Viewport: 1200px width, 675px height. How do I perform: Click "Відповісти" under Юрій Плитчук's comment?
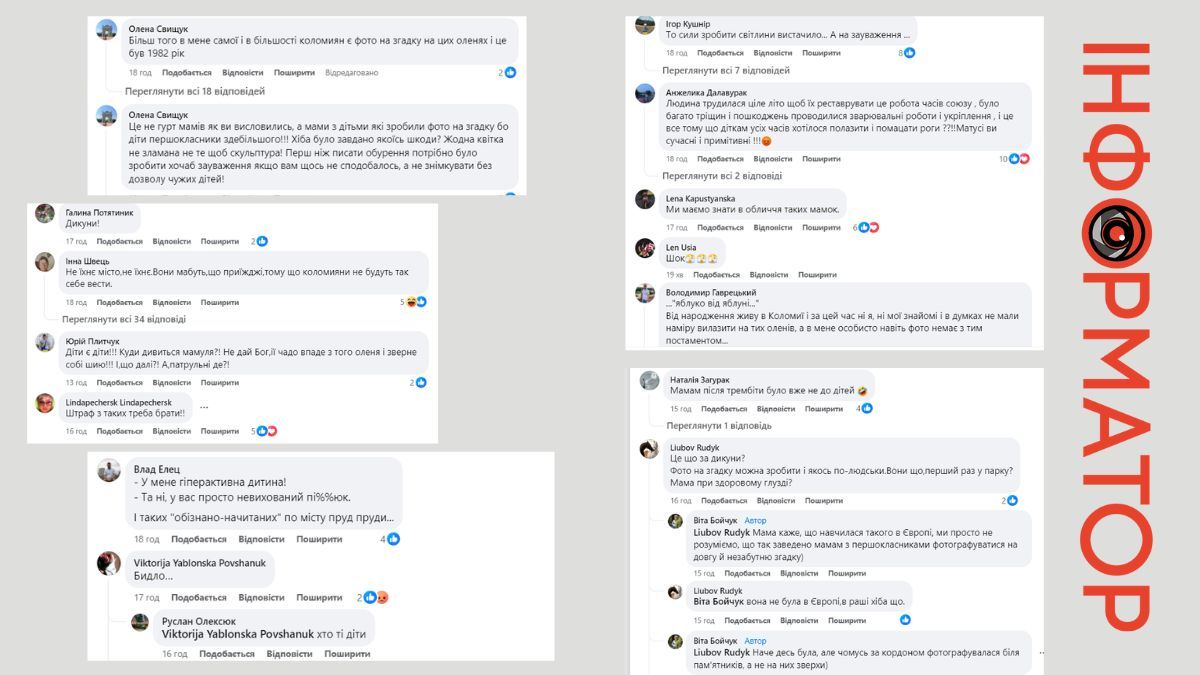pos(171,382)
